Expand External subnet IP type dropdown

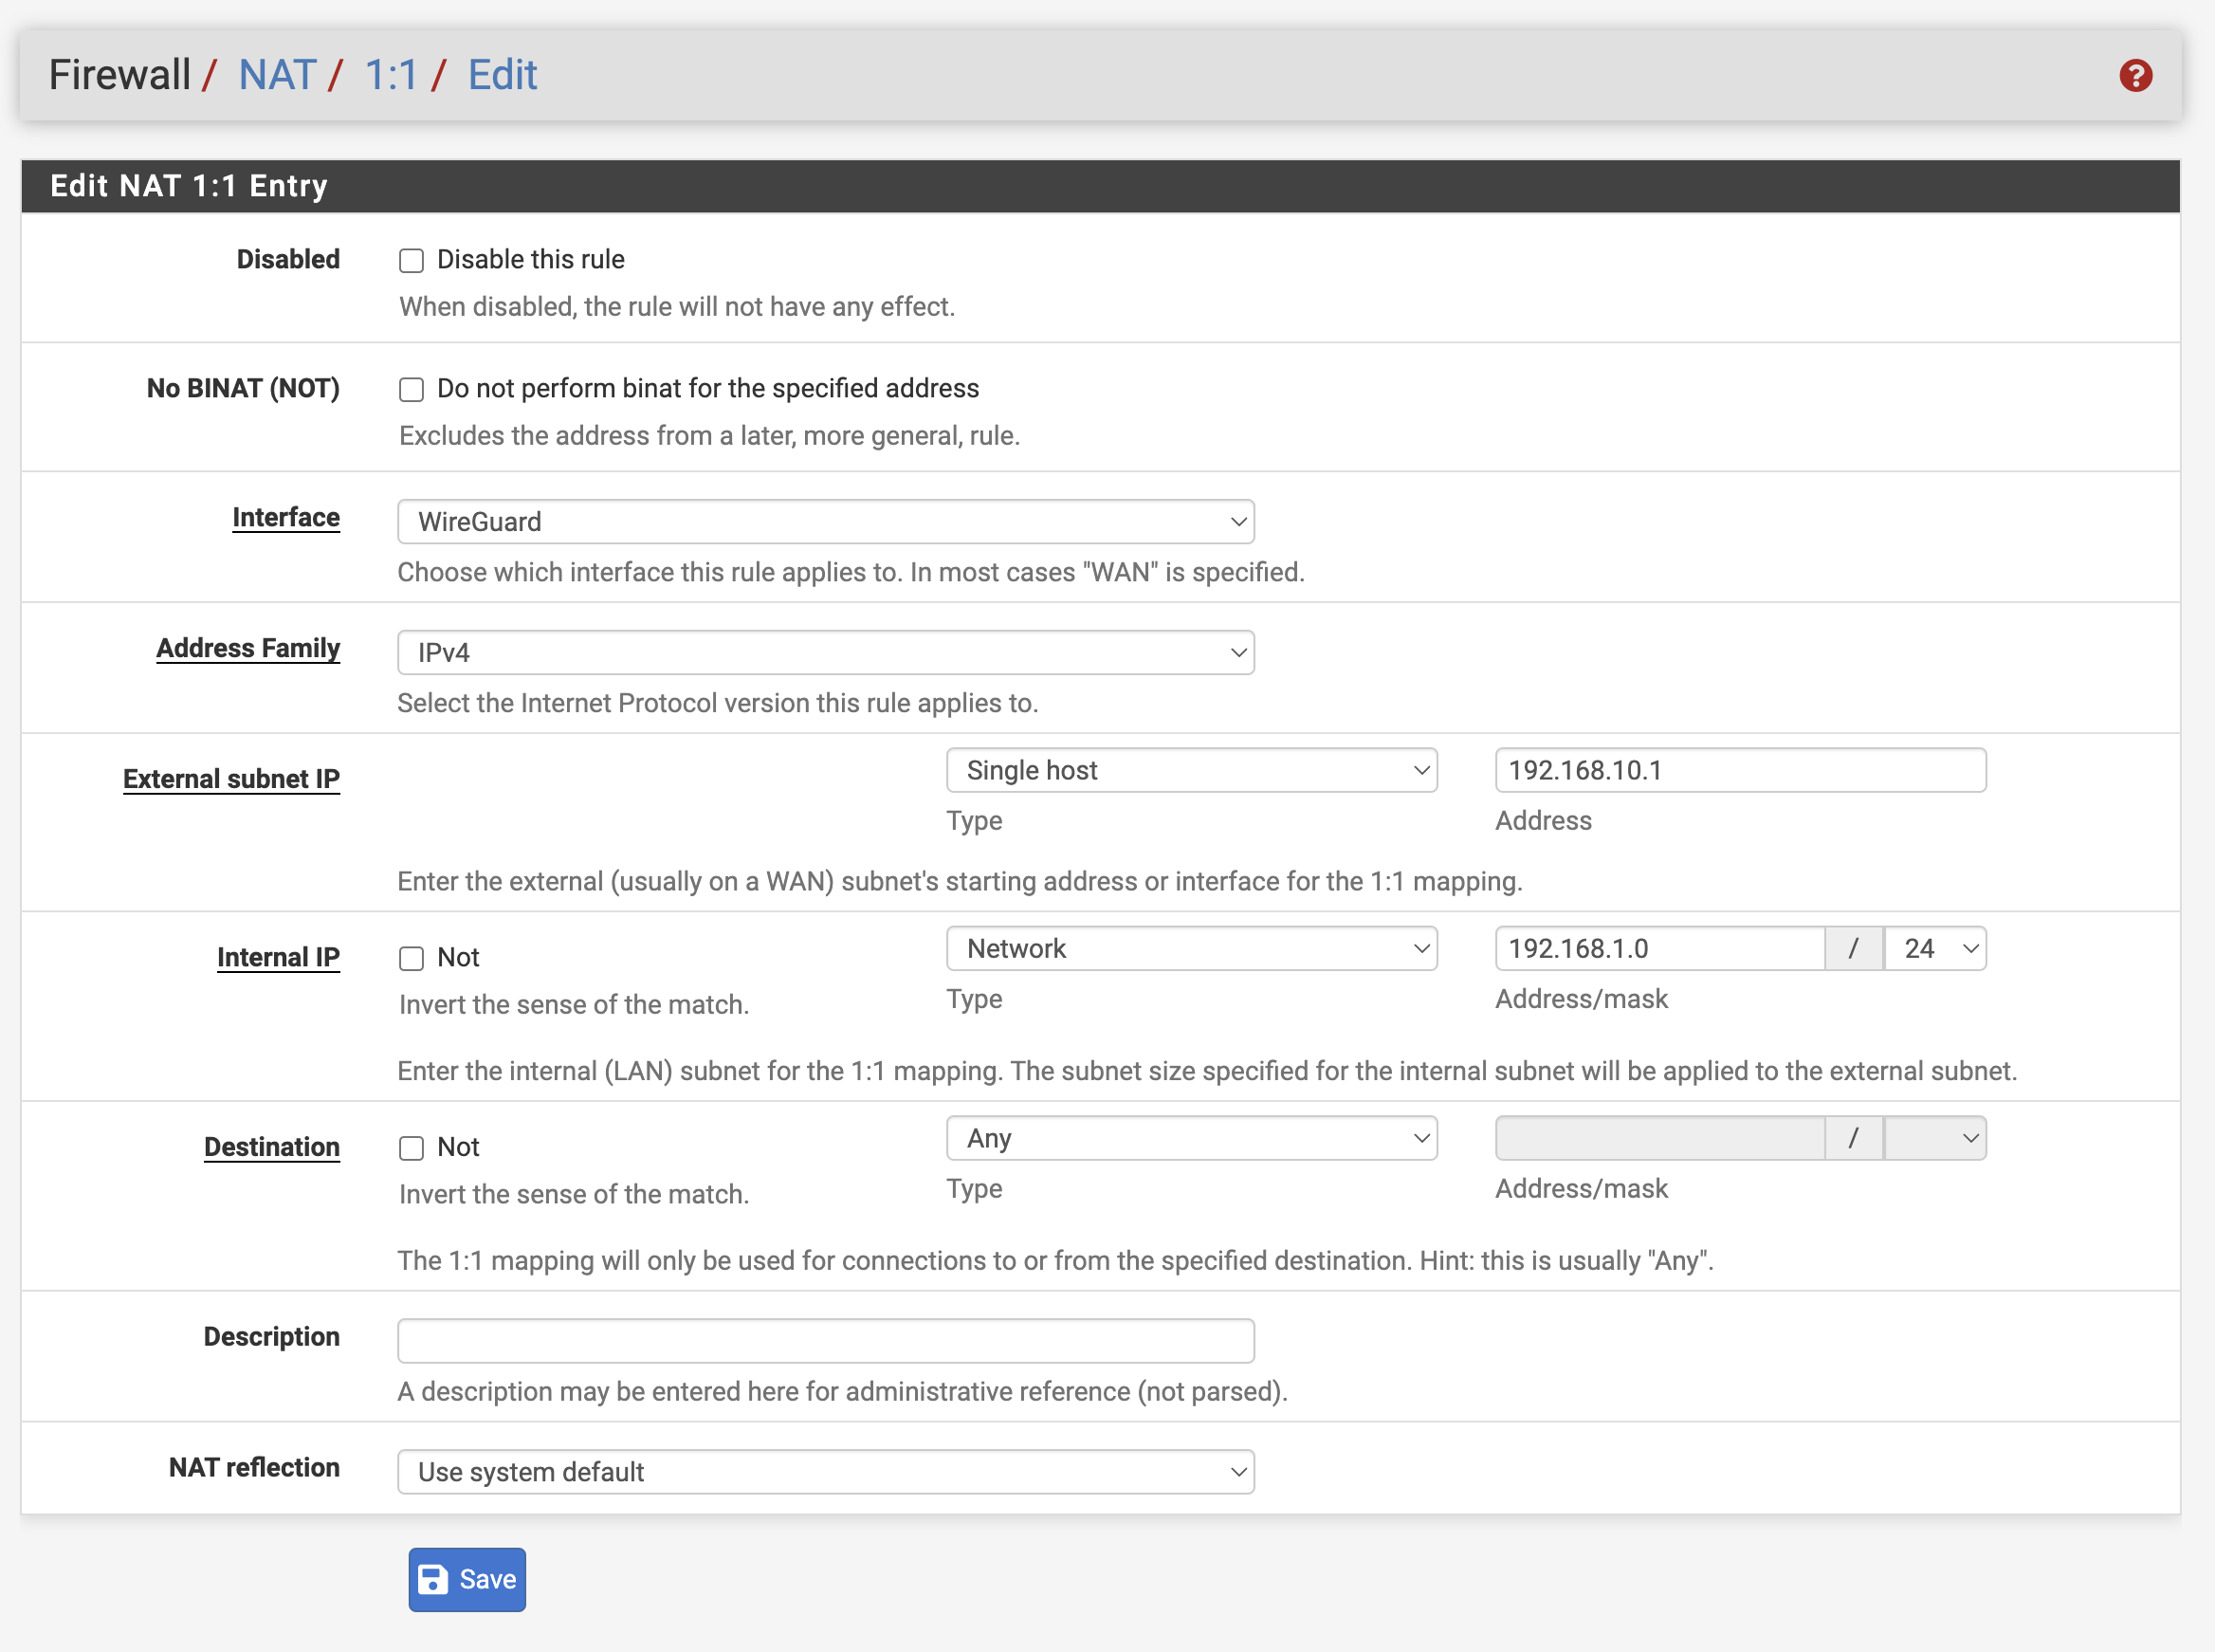click(1191, 771)
